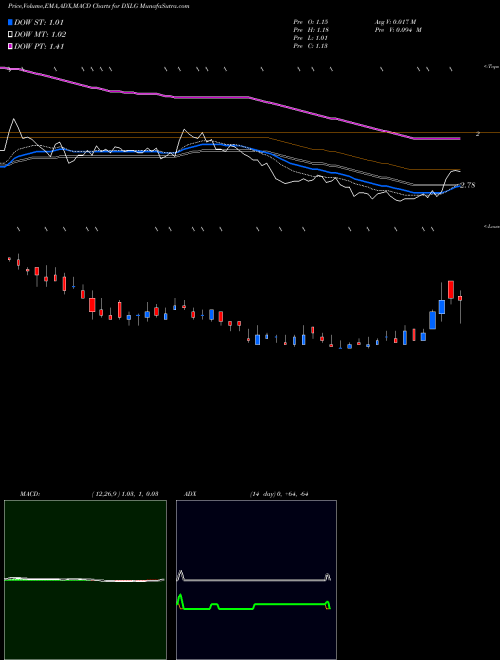
Task: Click the magenta DOW PT legend swatch
Action: (x=10, y=47)
